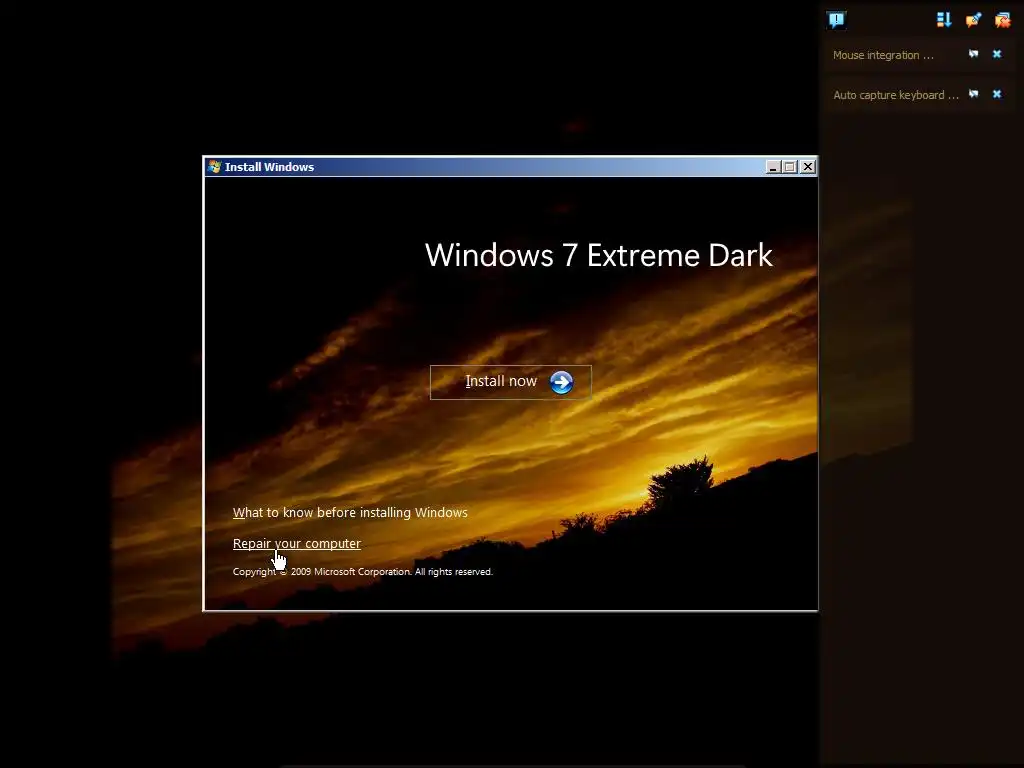Toggle the notification center speech bubble icon

click(x=836, y=20)
